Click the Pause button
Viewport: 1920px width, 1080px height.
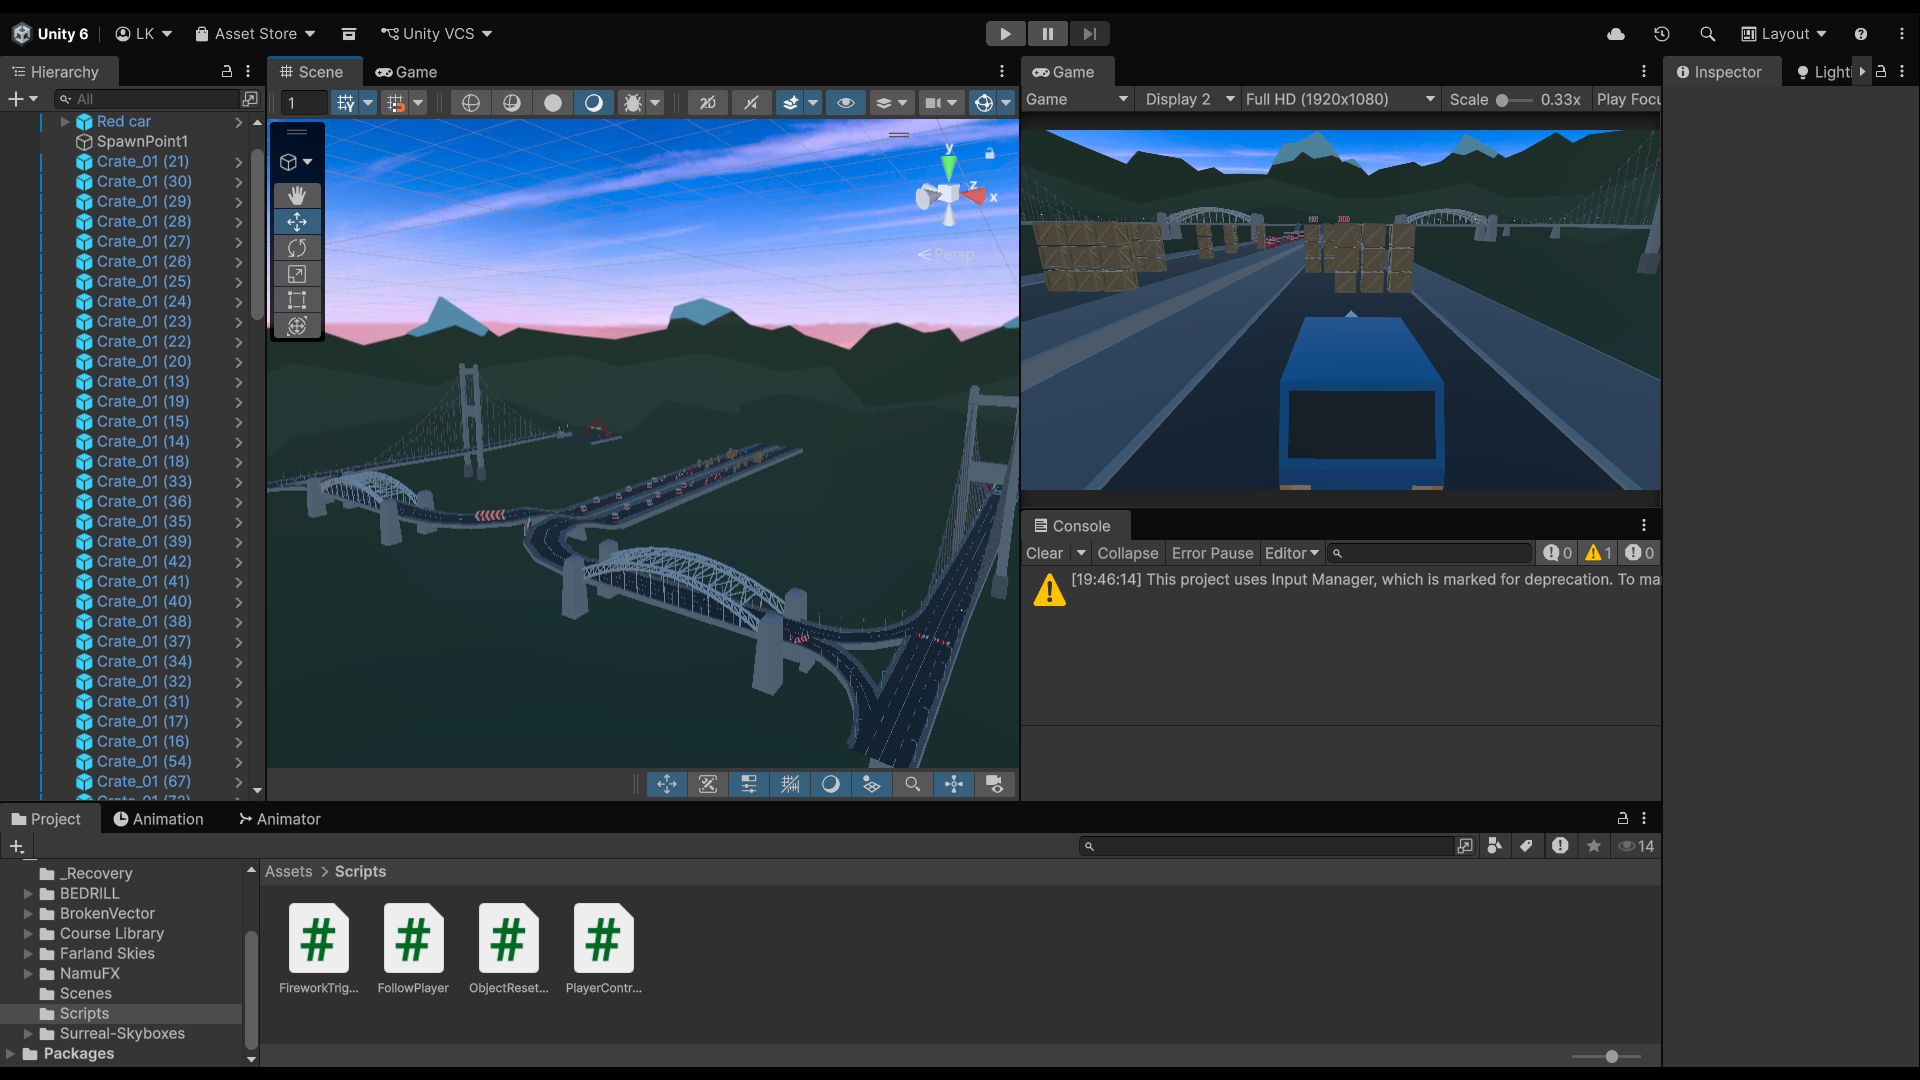[1047, 34]
